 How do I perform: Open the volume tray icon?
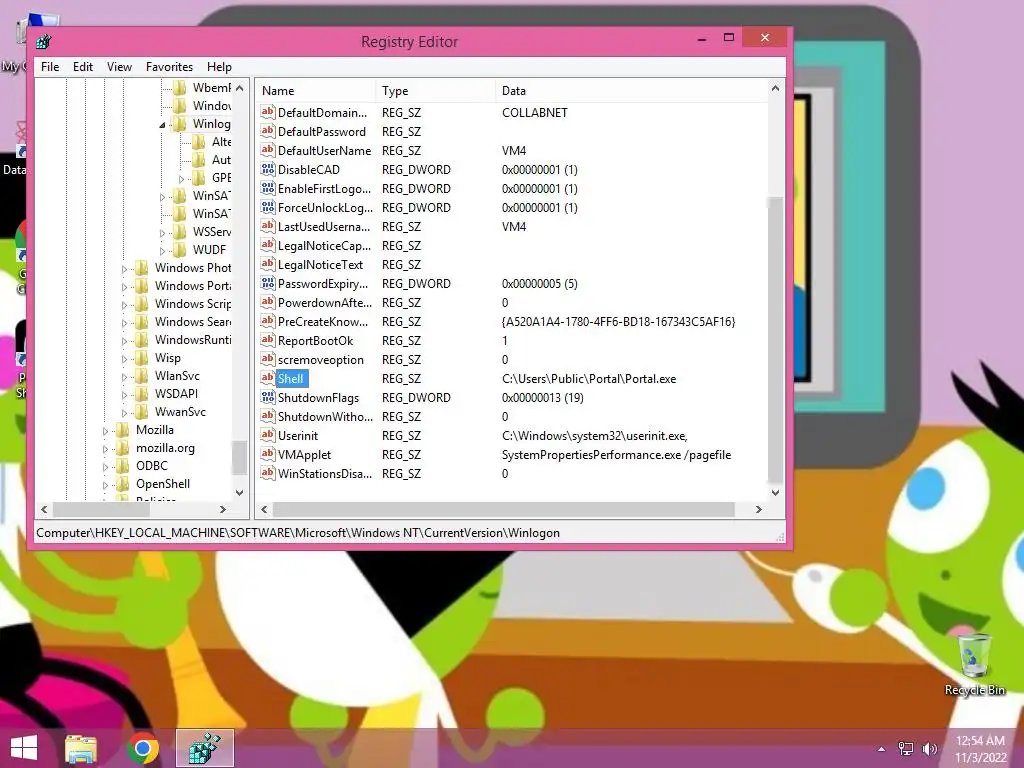pos(929,748)
